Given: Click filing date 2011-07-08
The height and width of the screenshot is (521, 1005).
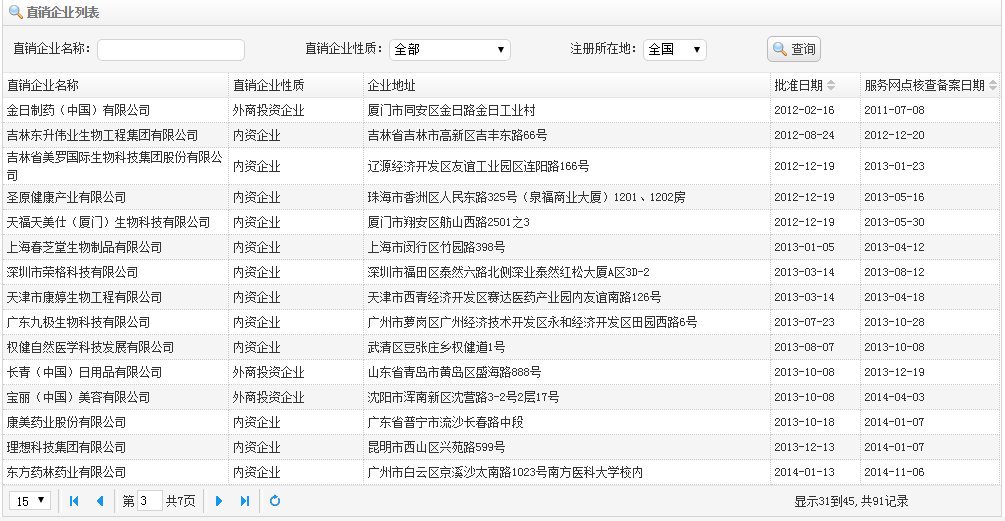Looking at the screenshot, I should click(894, 110).
